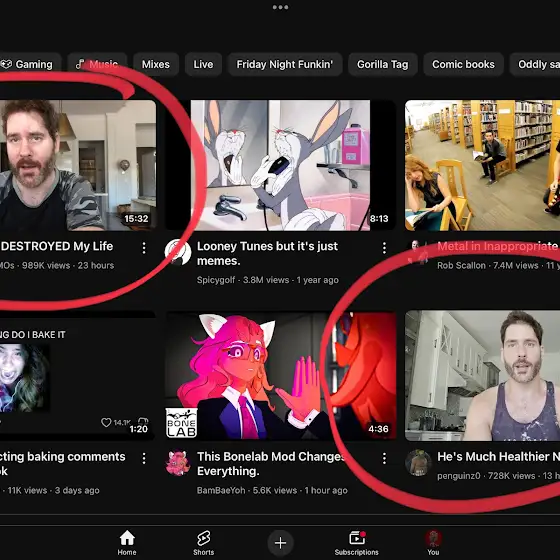Select the Mixes filter chip
This screenshot has height=560, width=560.
pyautogui.click(x=156, y=64)
